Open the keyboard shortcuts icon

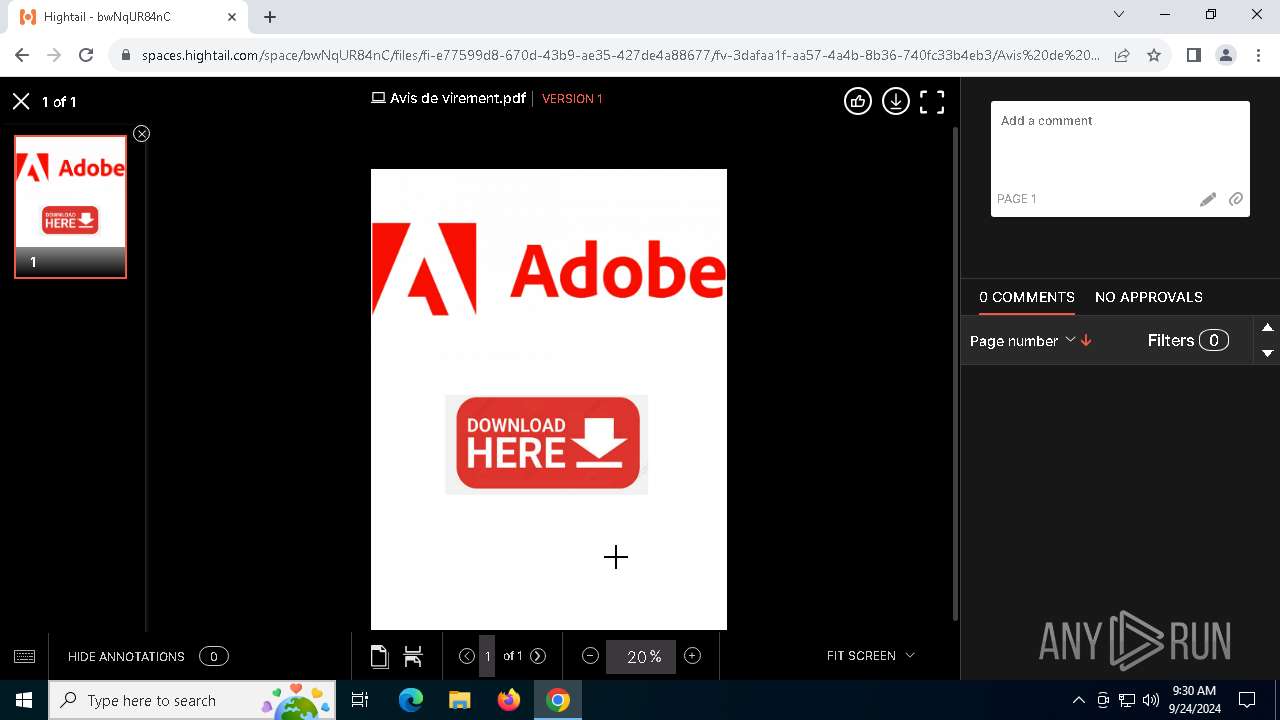tap(25, 656)
